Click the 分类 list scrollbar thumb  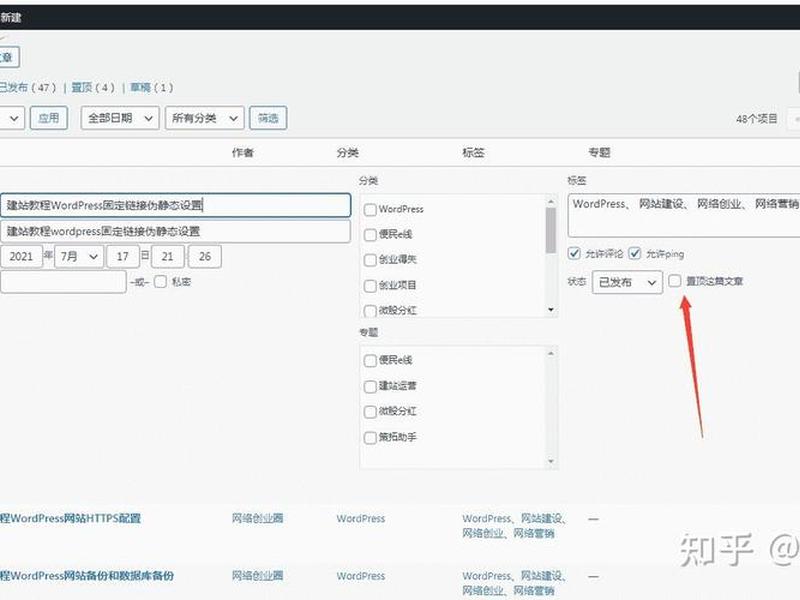point(551,231)
